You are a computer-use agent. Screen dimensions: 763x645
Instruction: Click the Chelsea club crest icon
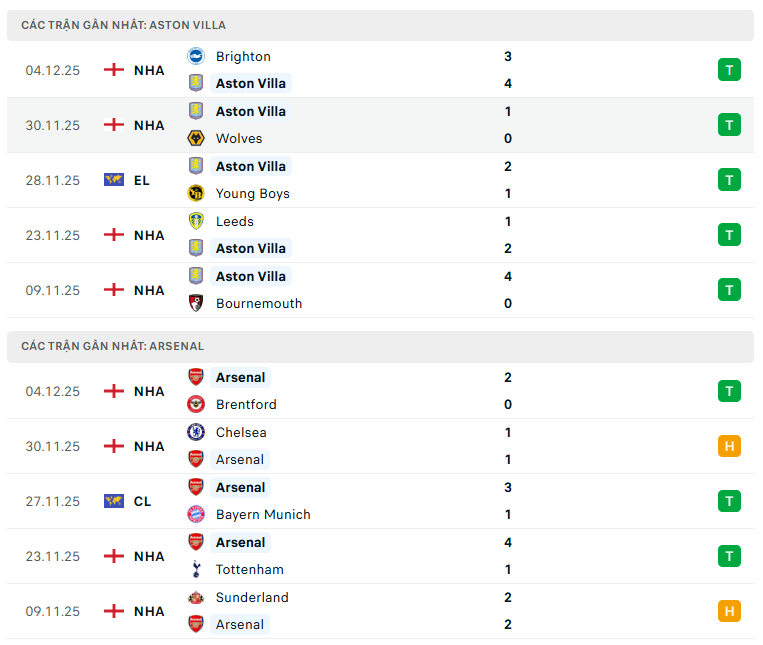pos(196,433)
